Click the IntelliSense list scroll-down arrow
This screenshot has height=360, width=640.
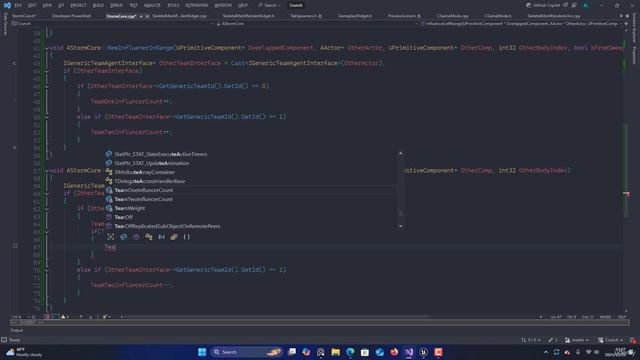coord(400,227)
